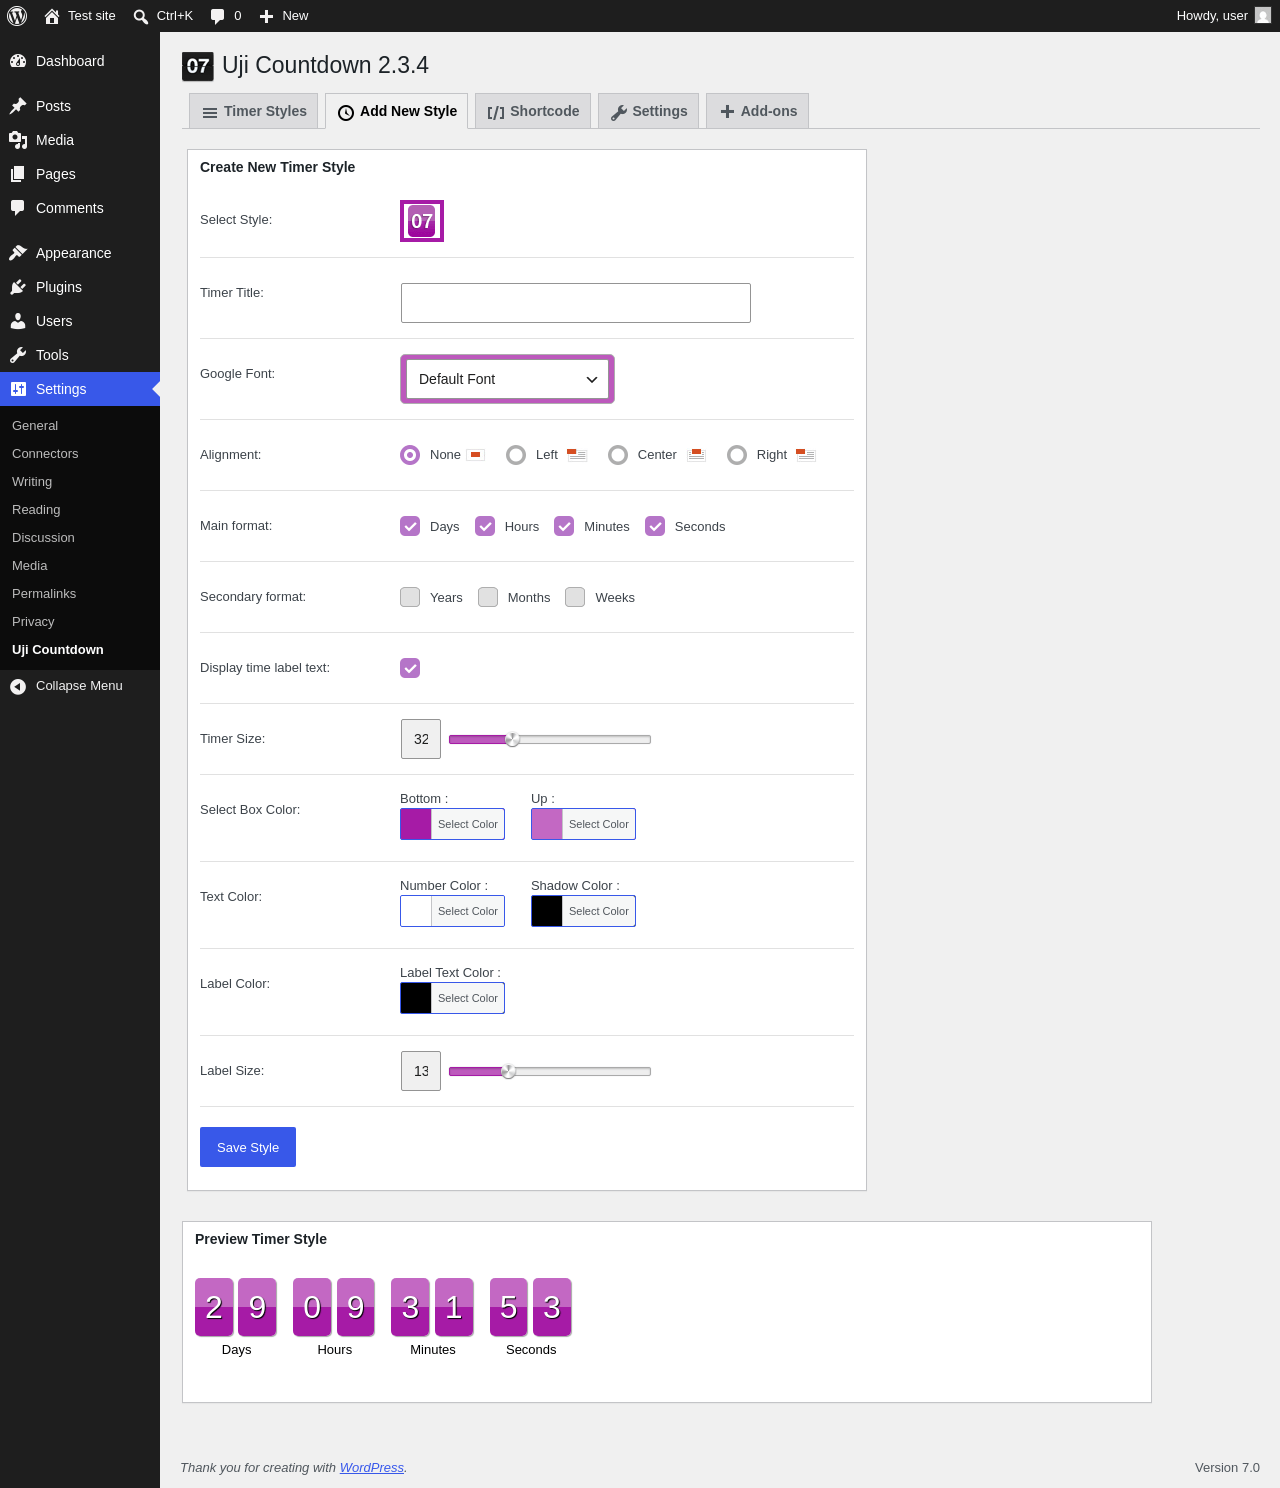Enable the Months secondary format checkbox
Image resolution: width=1280 pixels, height=1488 pixels.
click(488, 597)
